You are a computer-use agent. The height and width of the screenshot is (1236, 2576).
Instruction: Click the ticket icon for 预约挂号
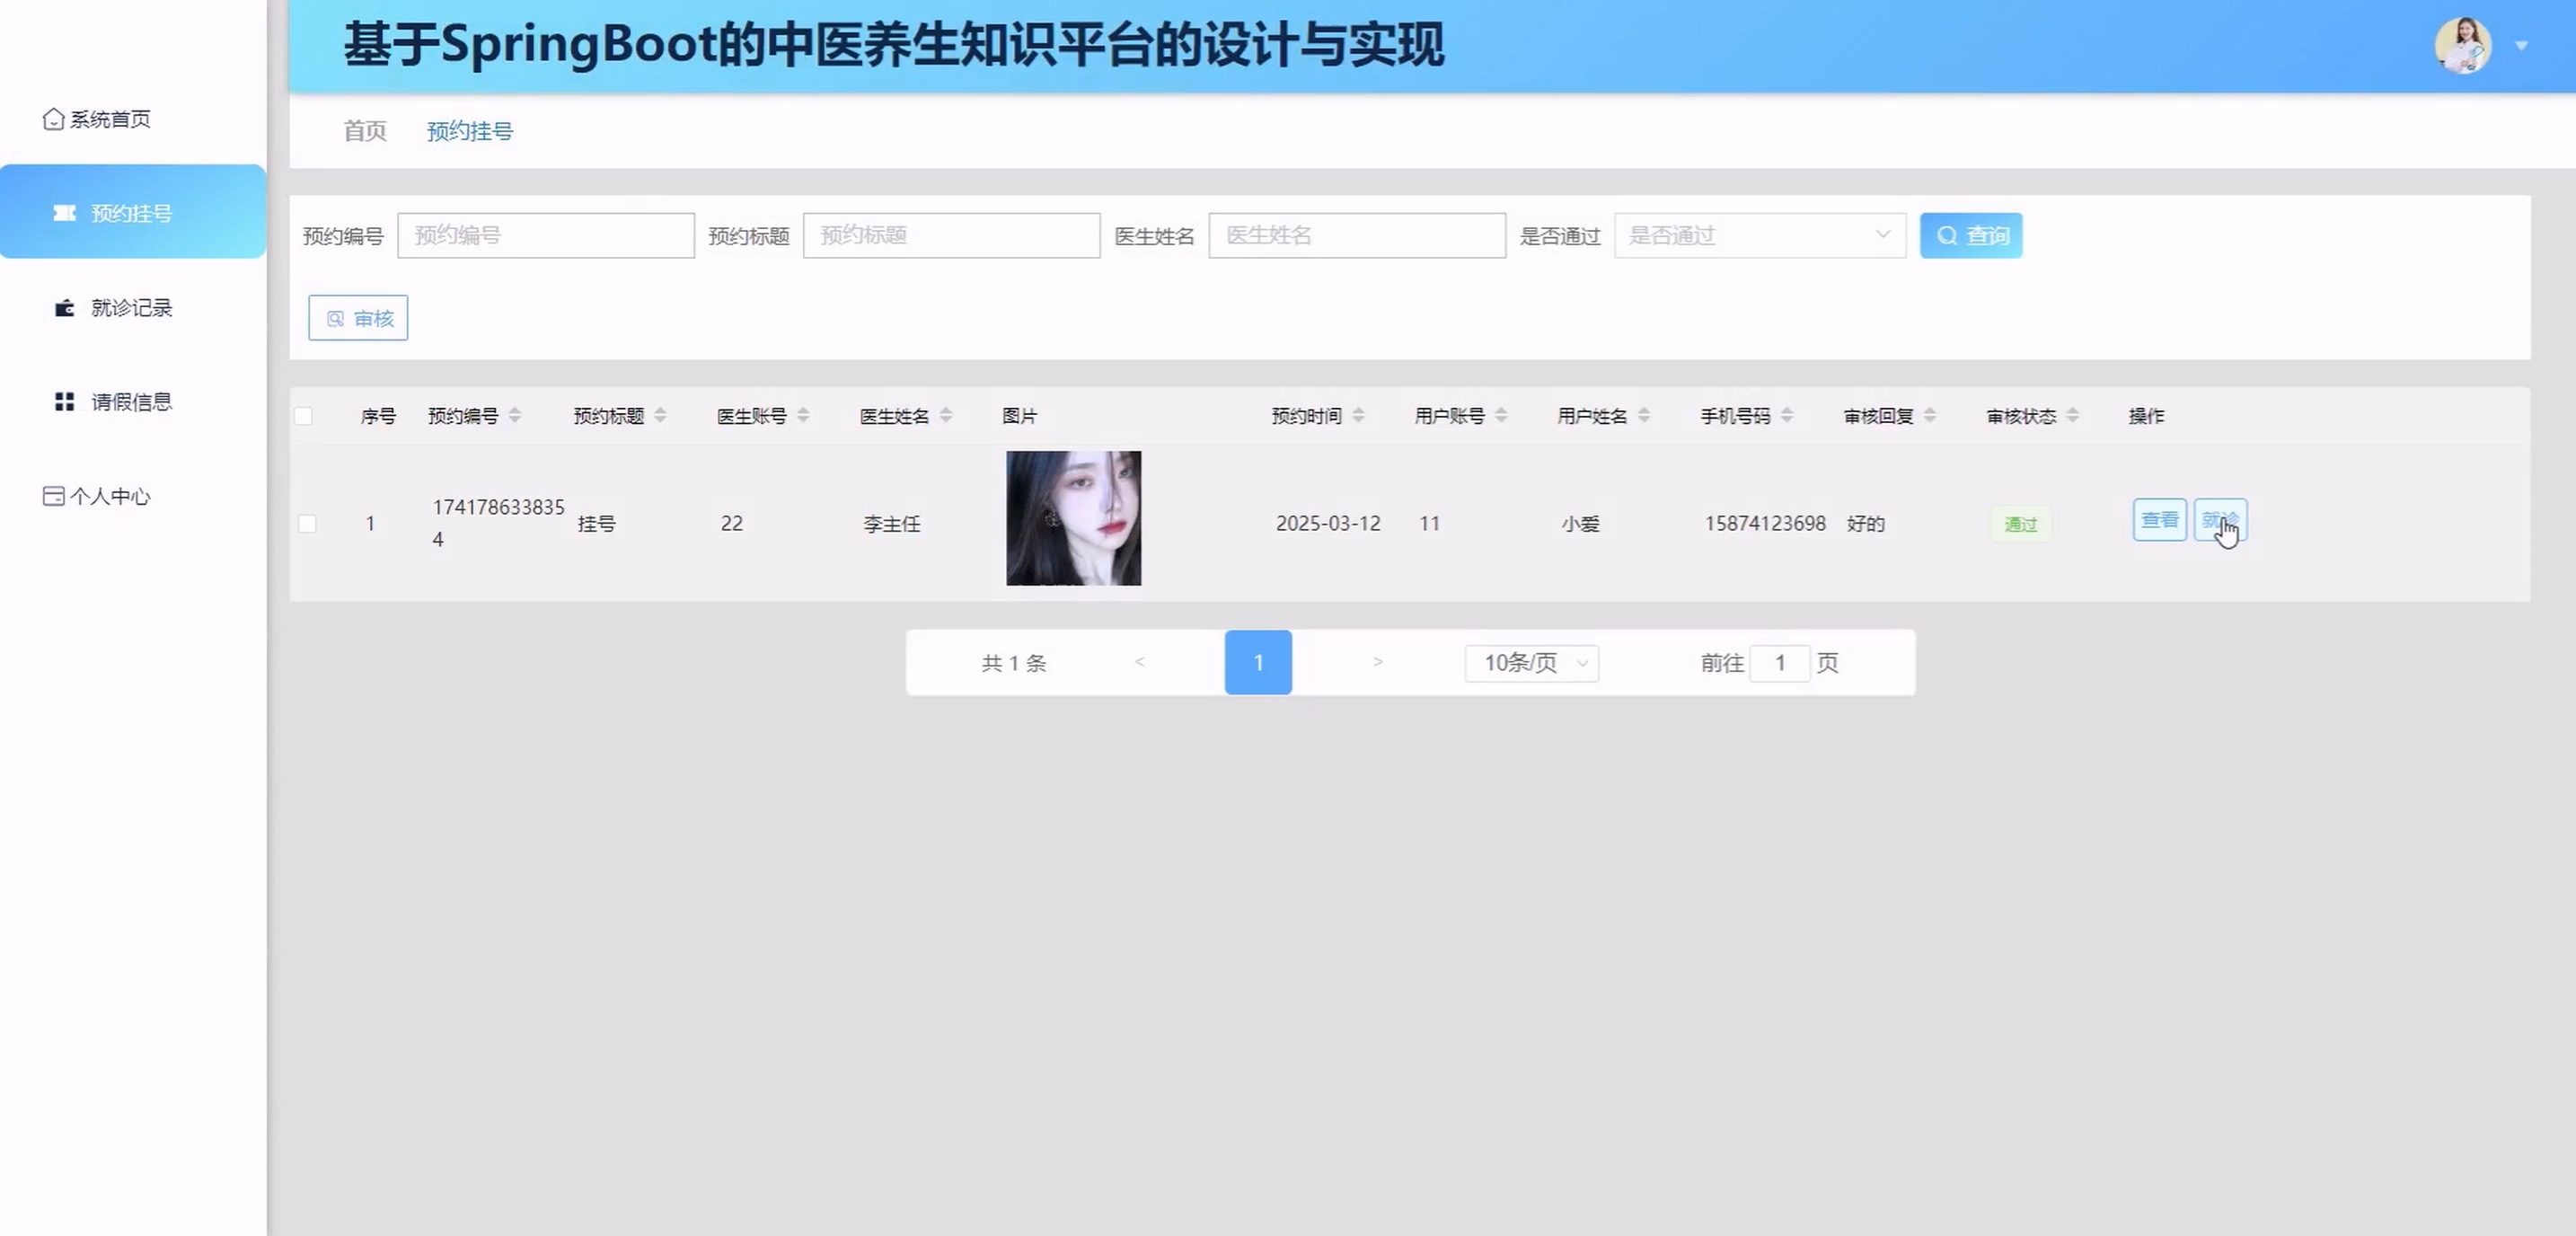point(65,213)
